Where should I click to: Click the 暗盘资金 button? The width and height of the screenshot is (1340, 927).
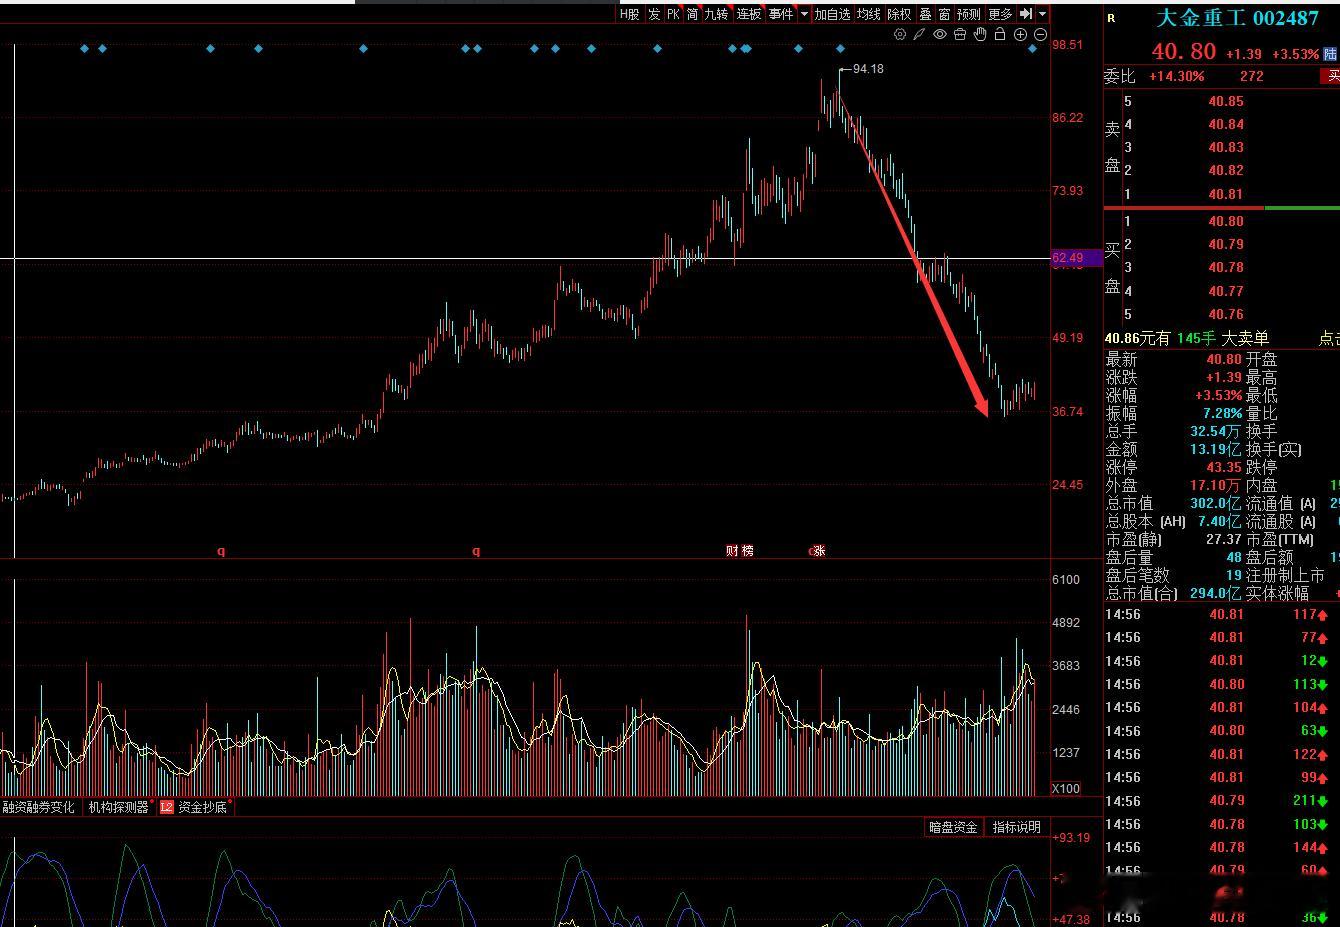pos(953,827)
